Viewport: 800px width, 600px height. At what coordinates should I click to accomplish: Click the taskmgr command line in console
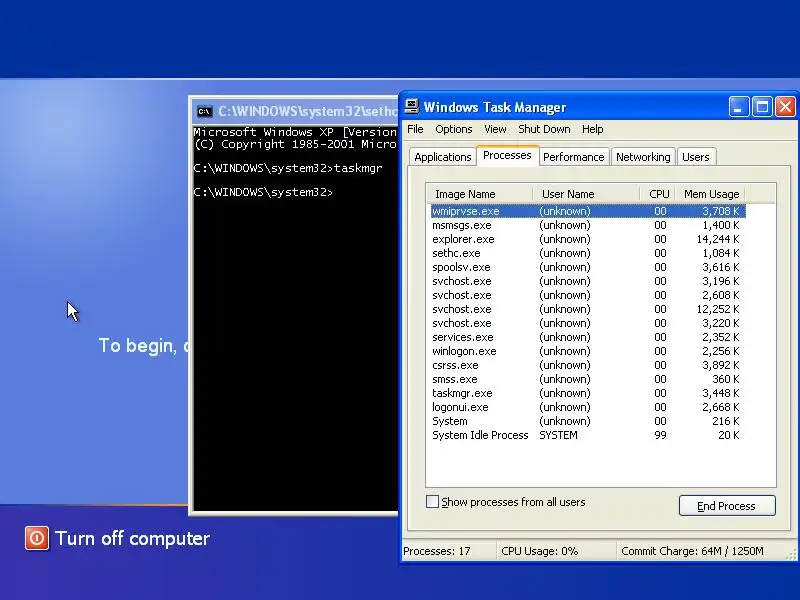[288, 168]
